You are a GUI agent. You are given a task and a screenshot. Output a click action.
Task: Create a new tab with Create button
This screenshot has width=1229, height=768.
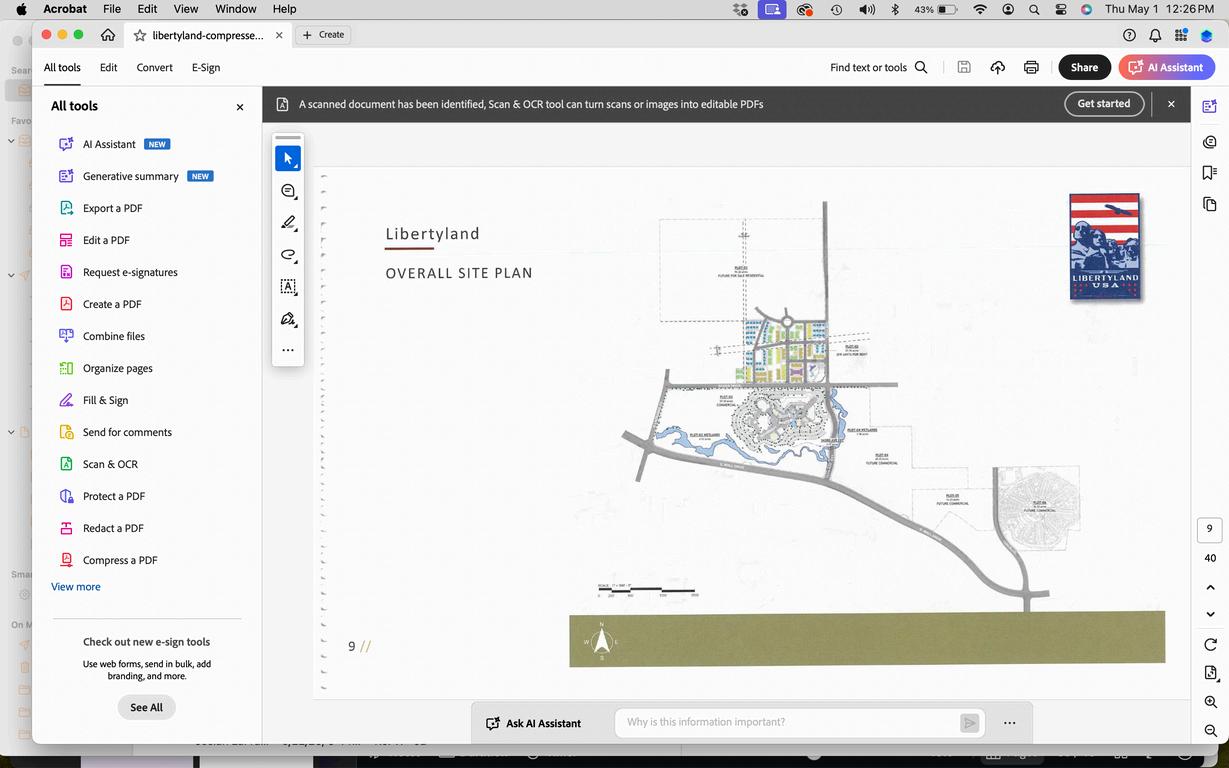[x=323, y=35]
